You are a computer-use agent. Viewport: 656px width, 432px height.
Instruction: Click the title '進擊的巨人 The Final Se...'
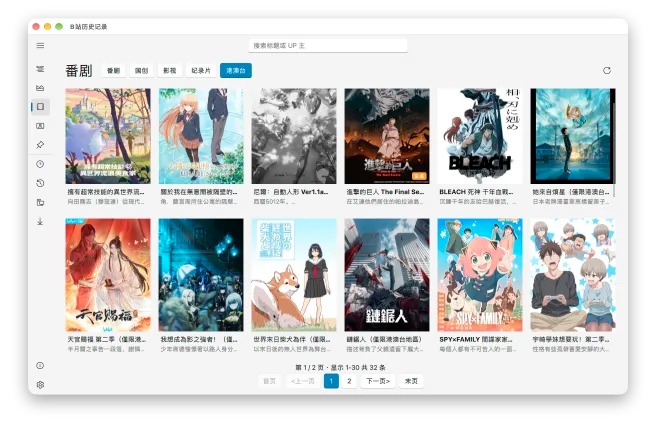click(385, 192)
